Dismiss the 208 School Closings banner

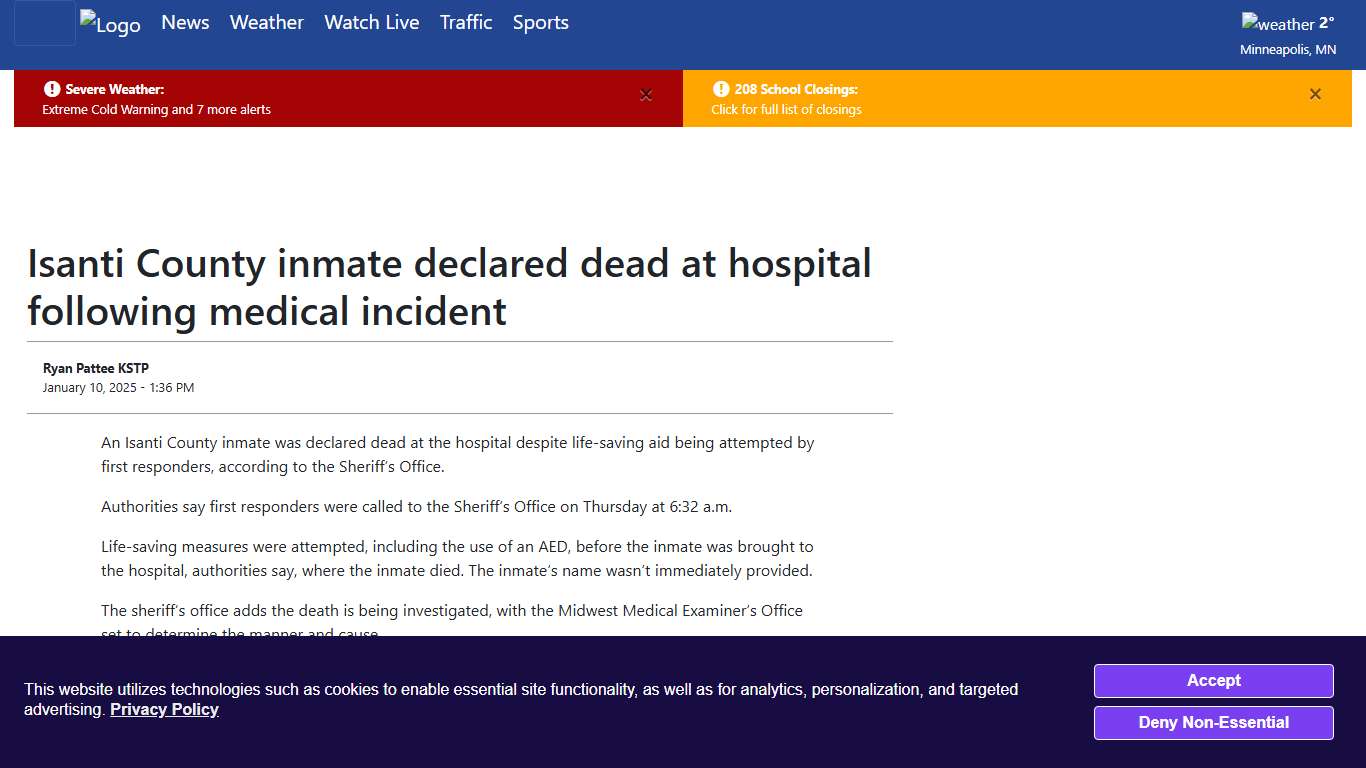(1315, 94)
